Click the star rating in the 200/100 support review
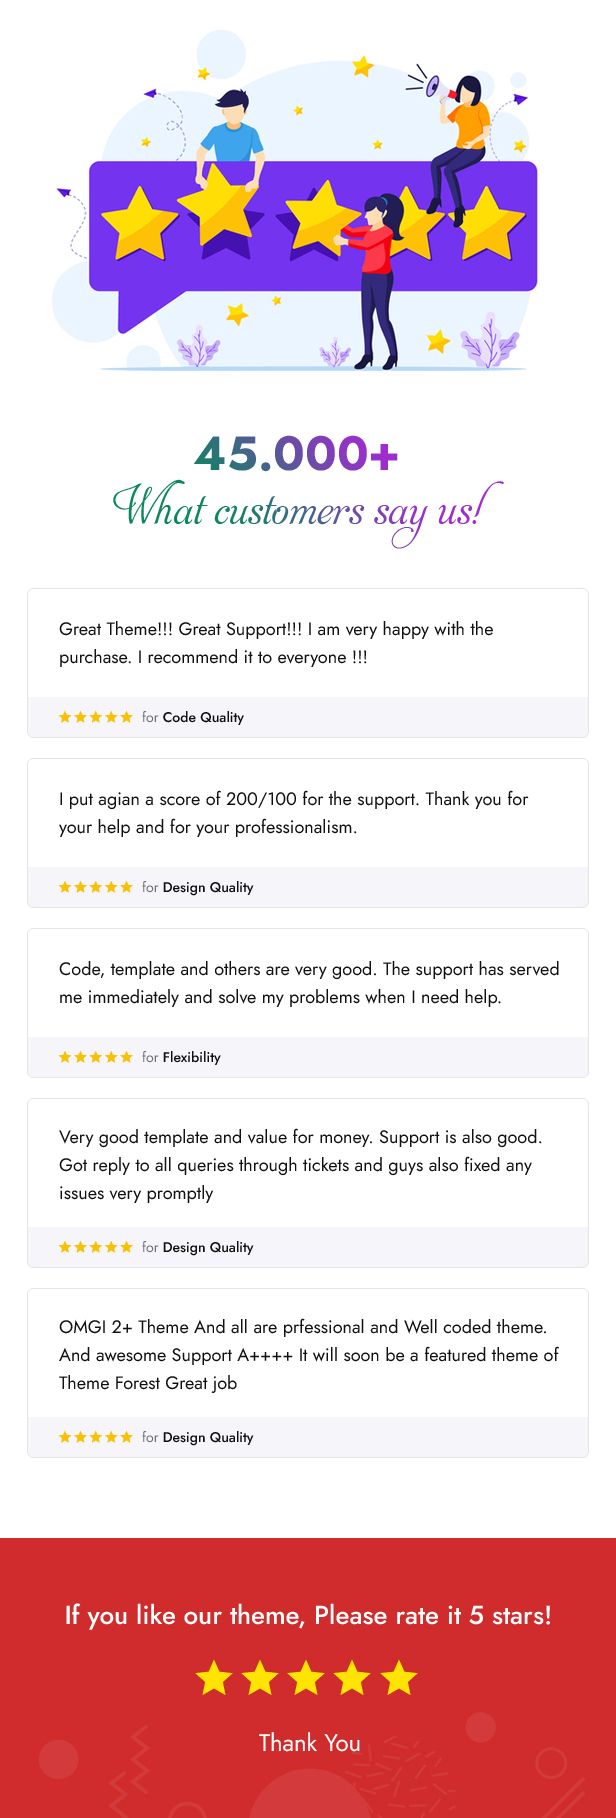616x1818 pixels. click(x=95, y=887)
